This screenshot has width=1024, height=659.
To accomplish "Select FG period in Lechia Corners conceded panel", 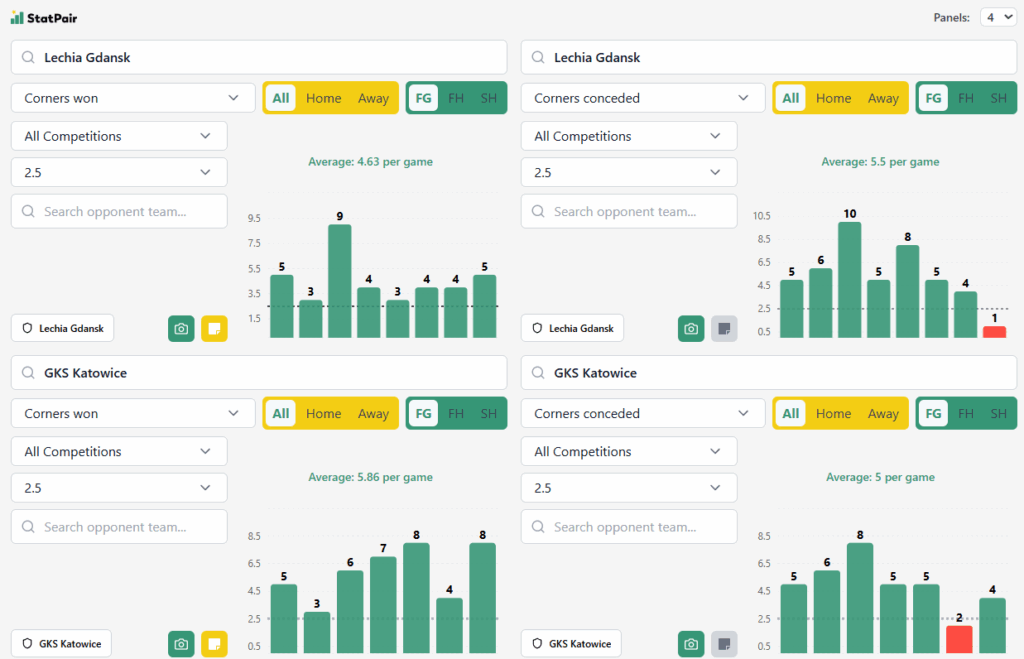I will point(933,98).
